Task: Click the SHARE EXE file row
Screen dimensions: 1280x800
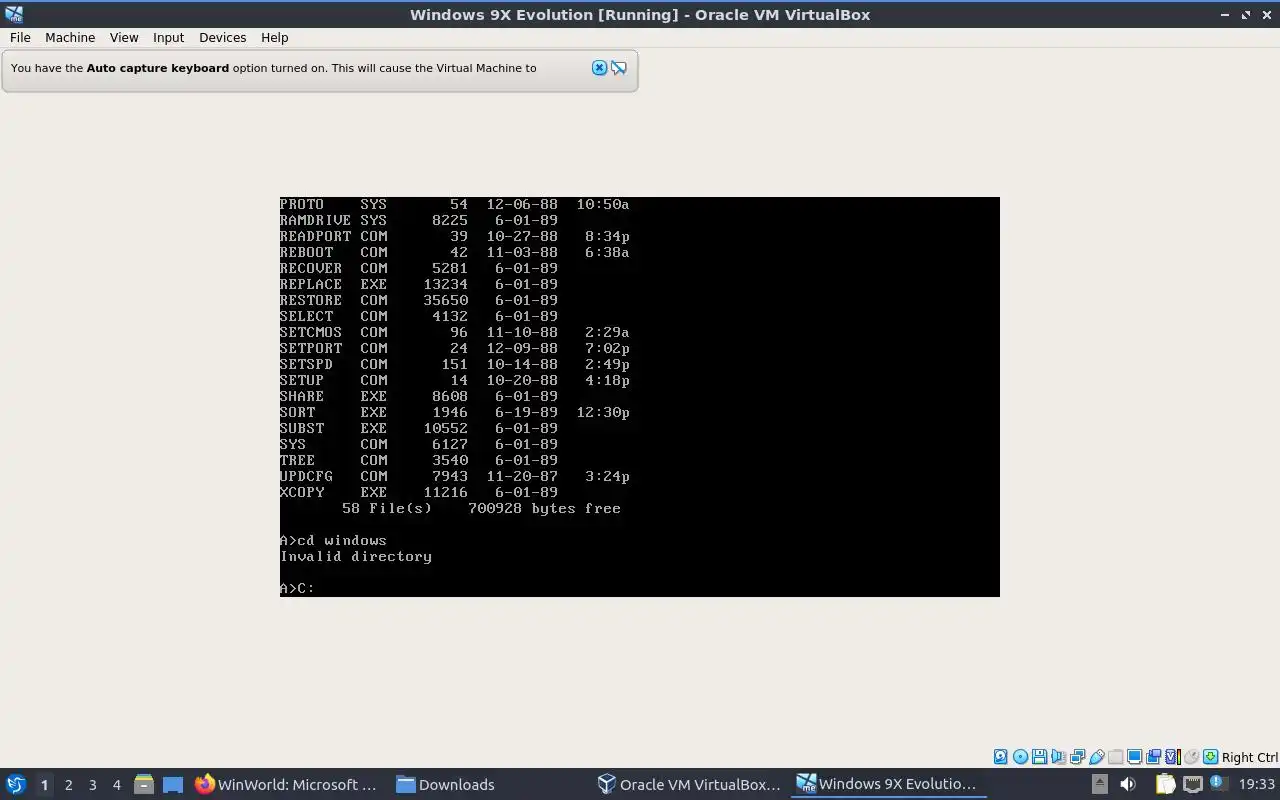Action: tap(419, 396)
